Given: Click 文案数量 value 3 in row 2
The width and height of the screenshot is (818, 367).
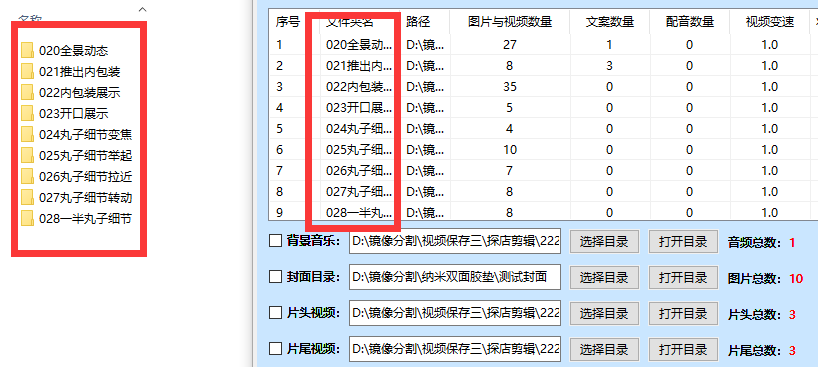Looking at the screenshot, I should pyautogui.click(x=609, y=66).
